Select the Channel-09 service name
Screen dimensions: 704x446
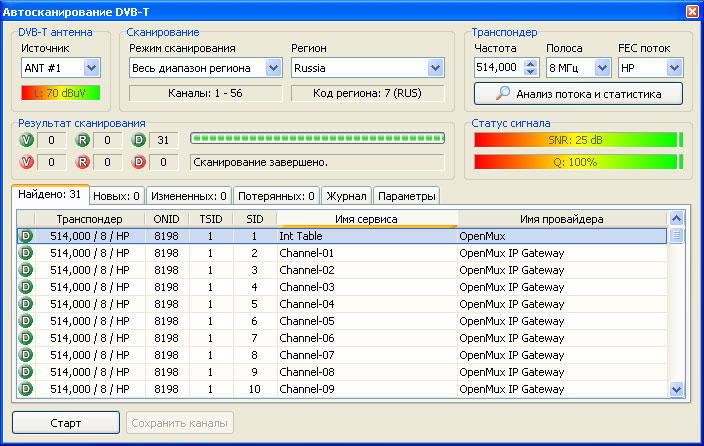coord(307,389)
